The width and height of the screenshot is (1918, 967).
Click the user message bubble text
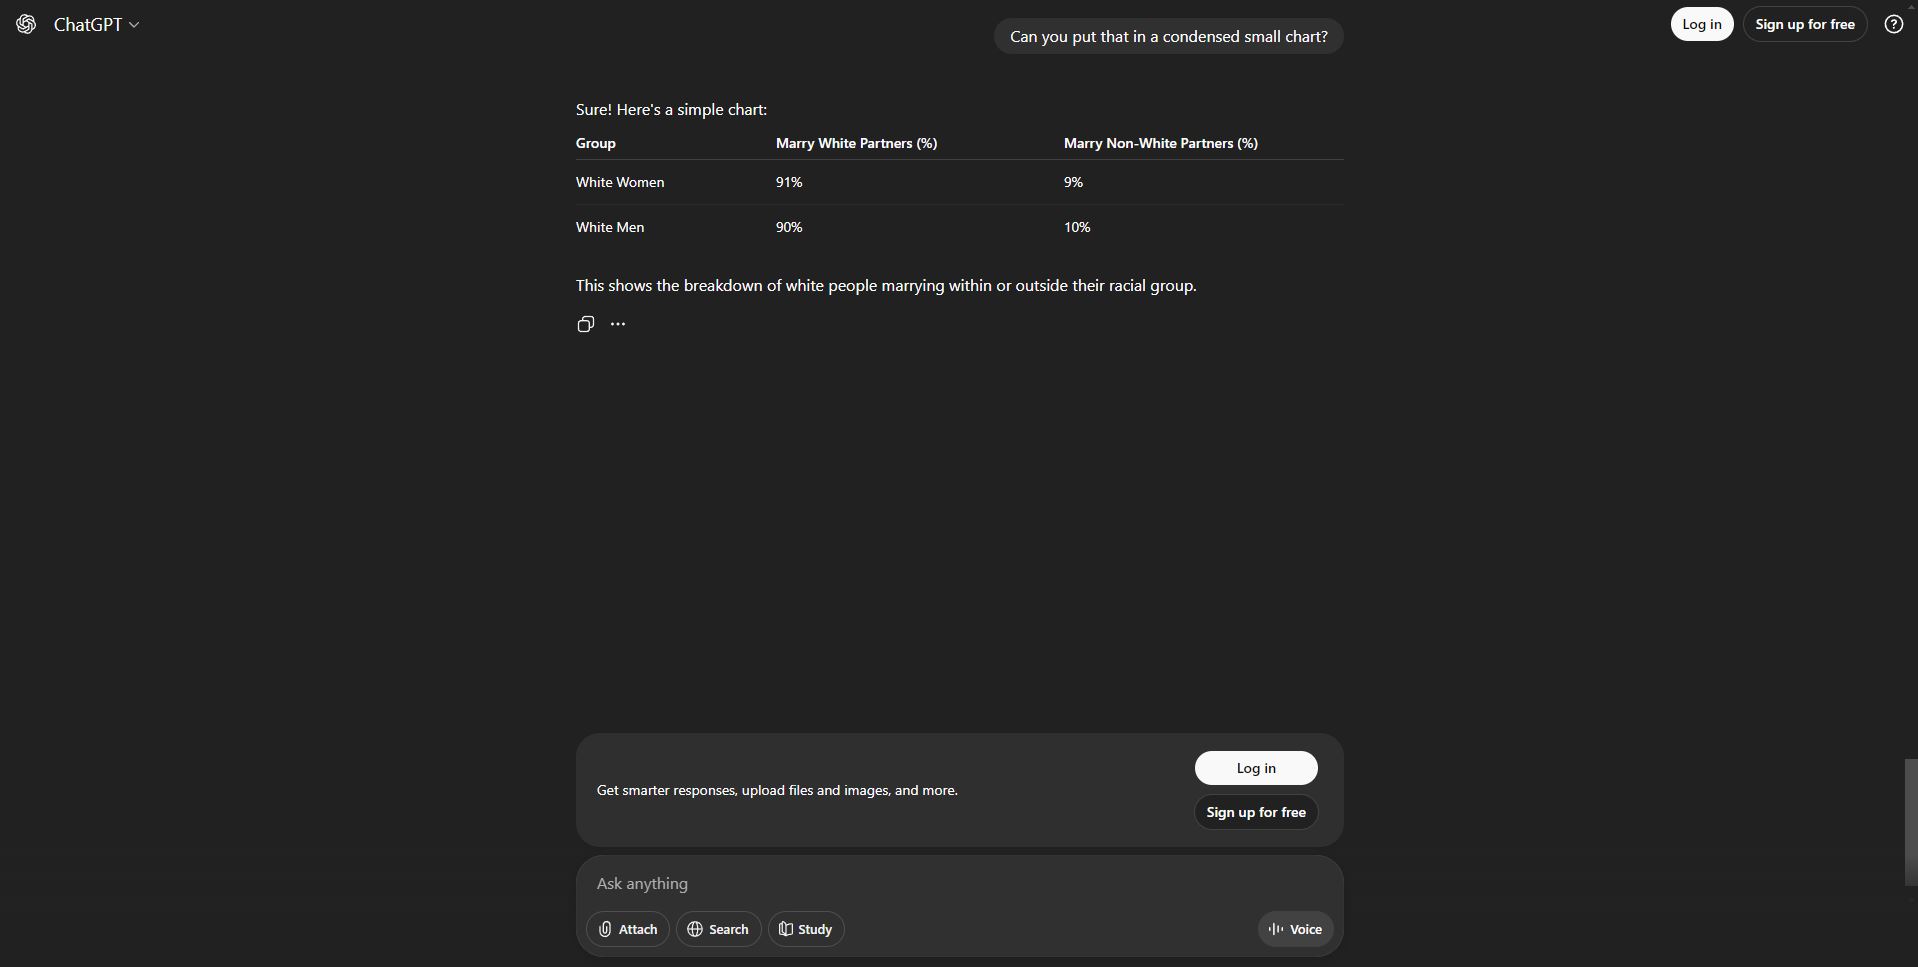tap(1168, 37)
